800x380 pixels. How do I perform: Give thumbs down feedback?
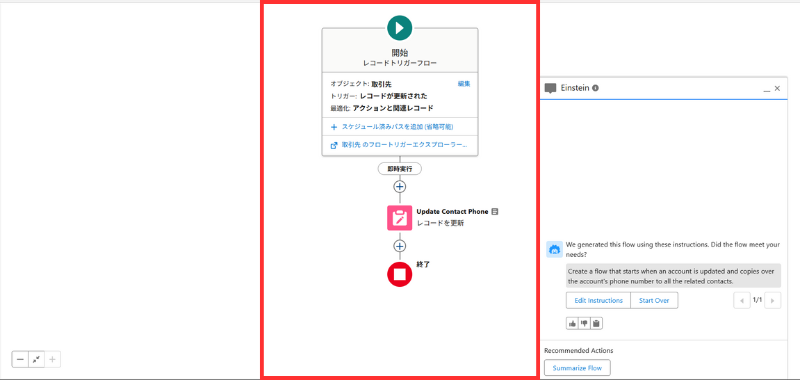pyautogui.click(x=584, y=323)
